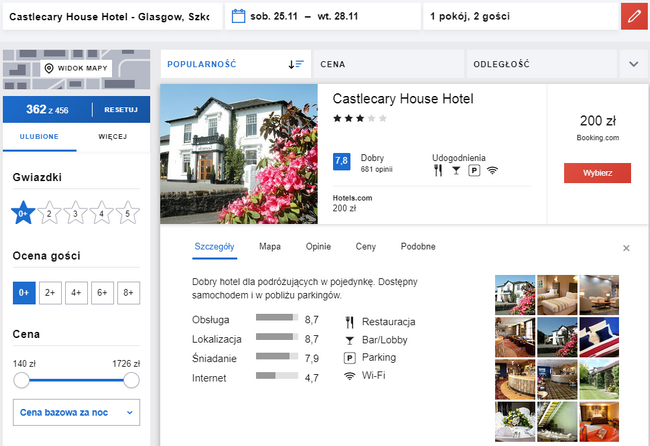This screenshot has height=446, width=650.
Task: Select guest rating 2+
Action: (50, 293)
